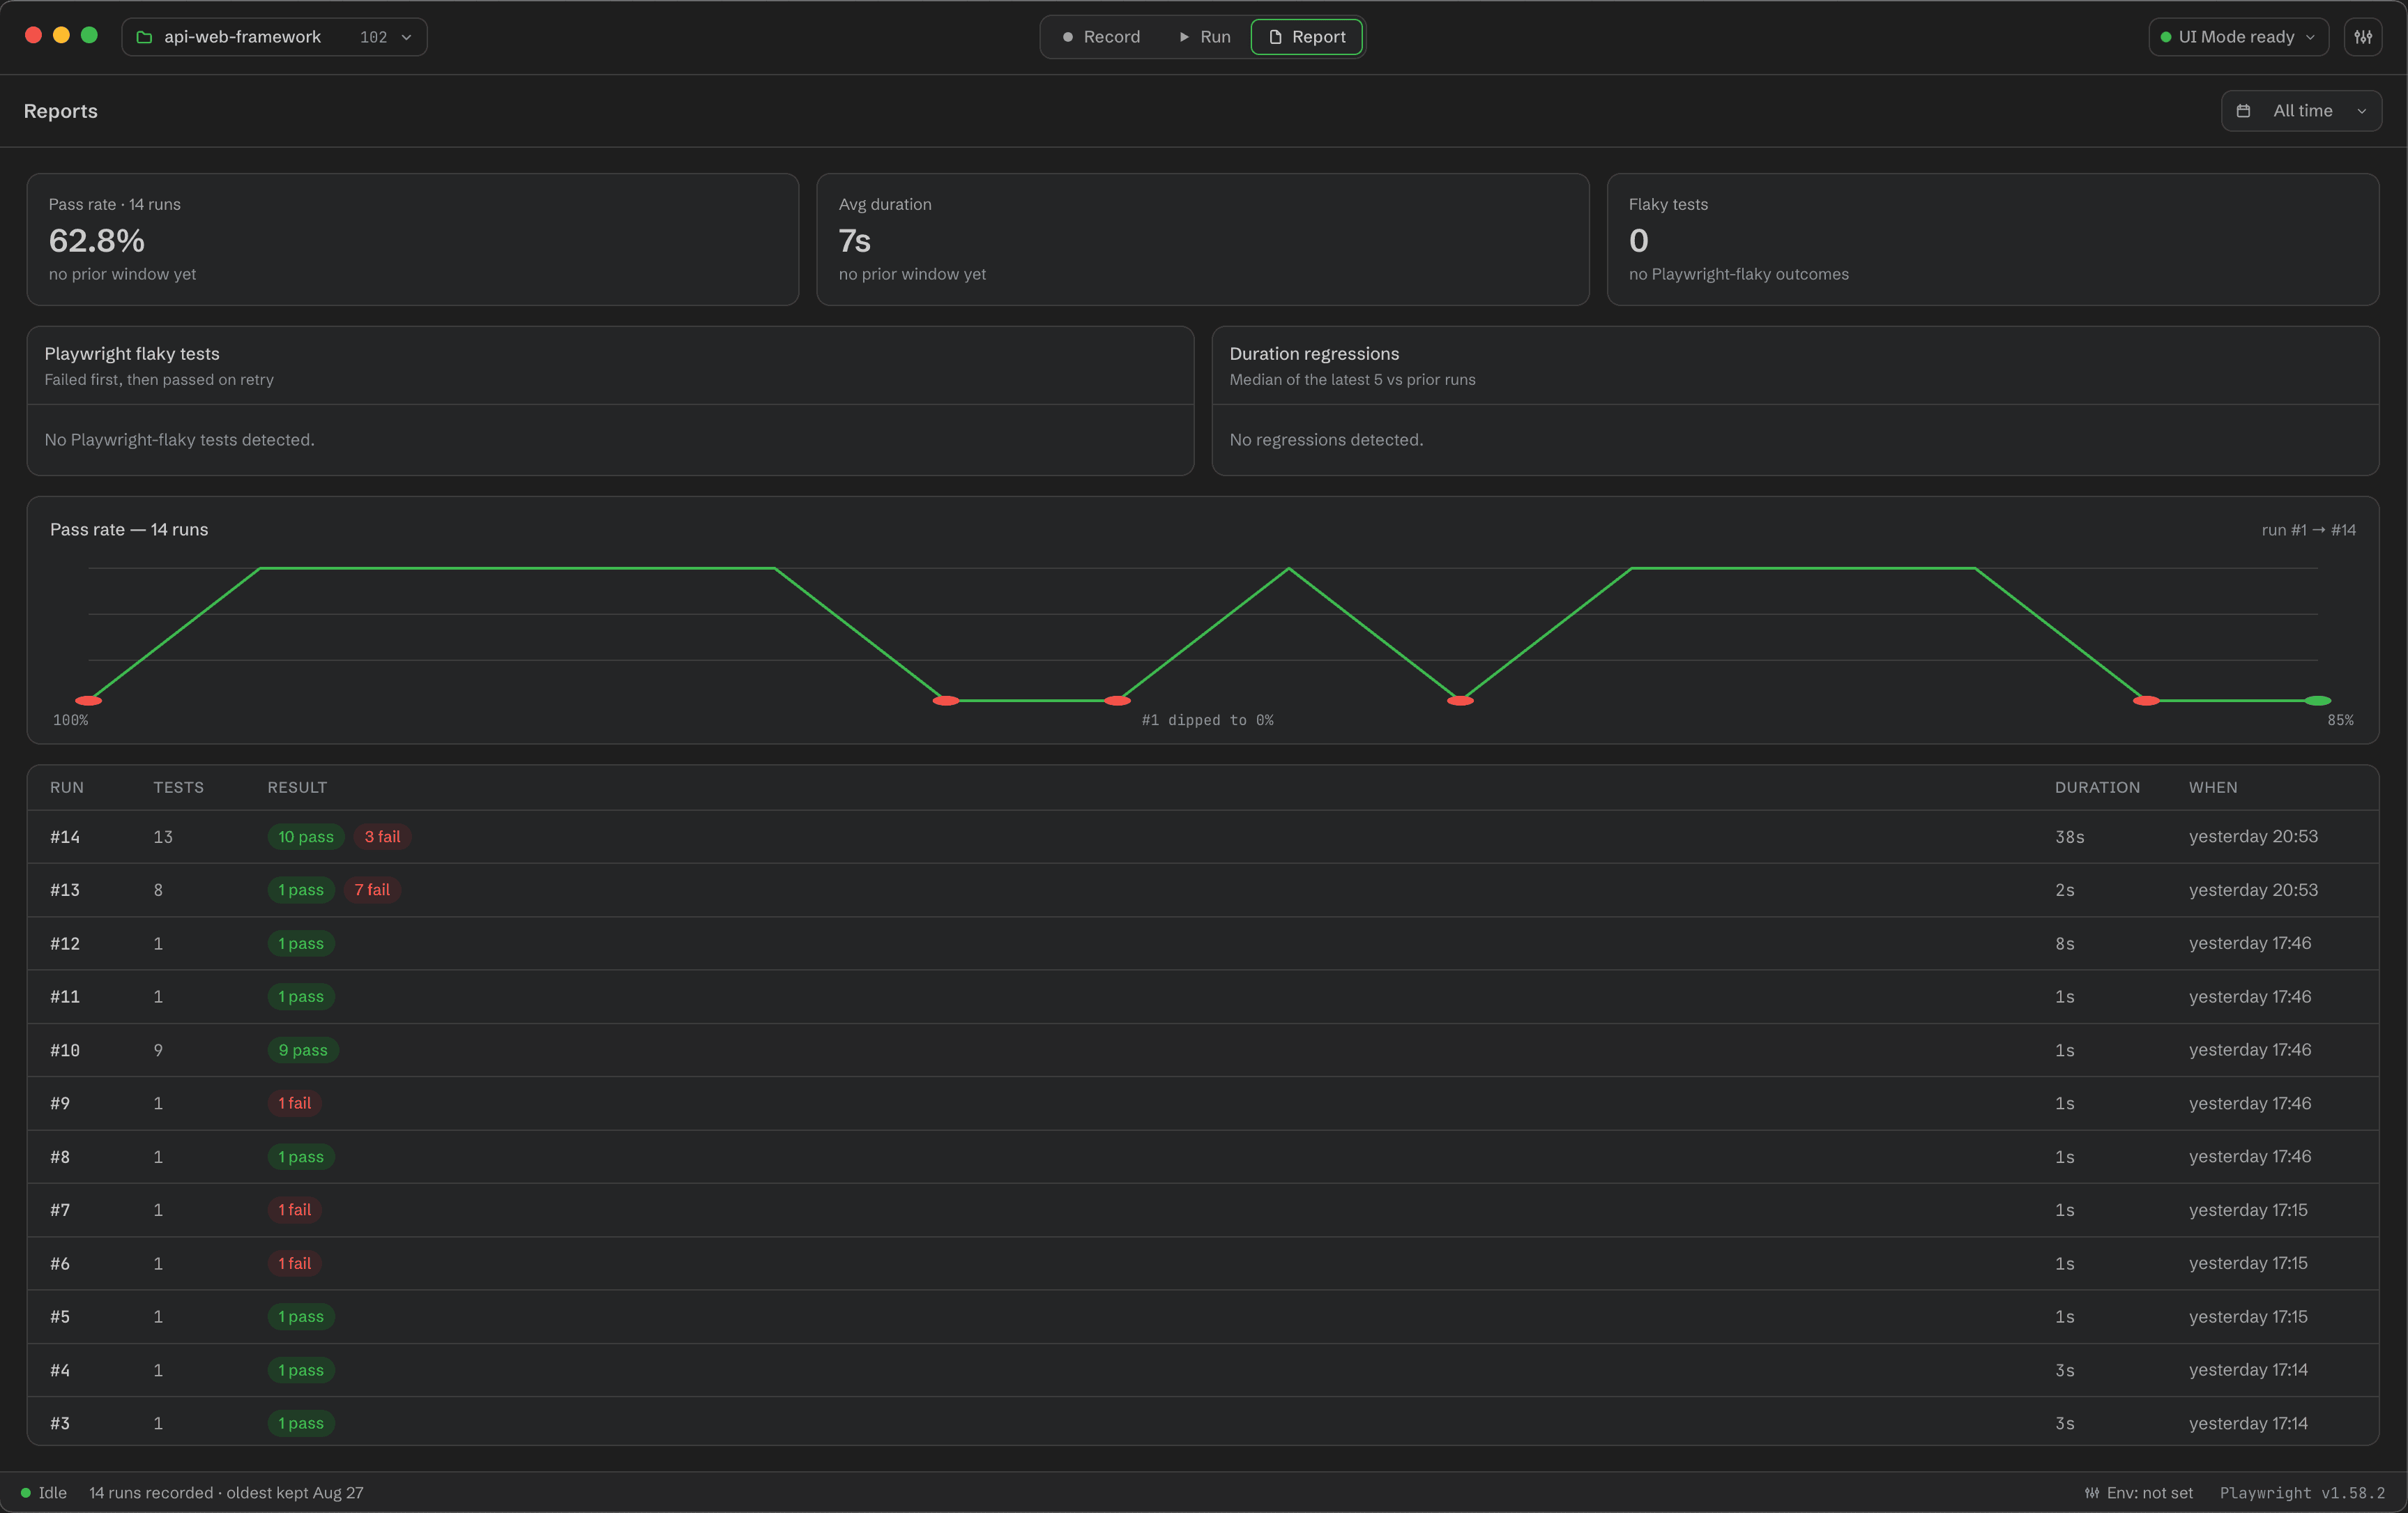Image resolution: width=2408 pixels, height=1513 pixels.
Task: Click the '1 fail' badge in run #9
Action: pyautogui.click(x=295, y=1103)
